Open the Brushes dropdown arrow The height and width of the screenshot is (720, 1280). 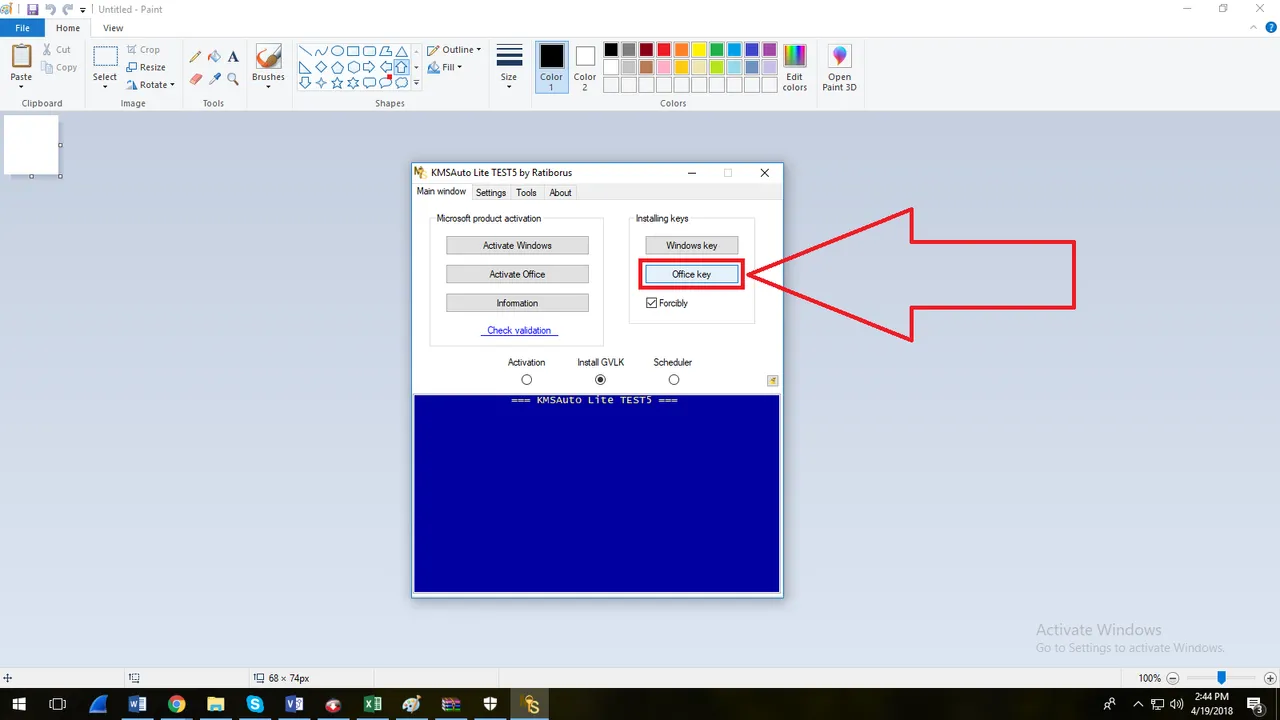(x=268, y=87)
